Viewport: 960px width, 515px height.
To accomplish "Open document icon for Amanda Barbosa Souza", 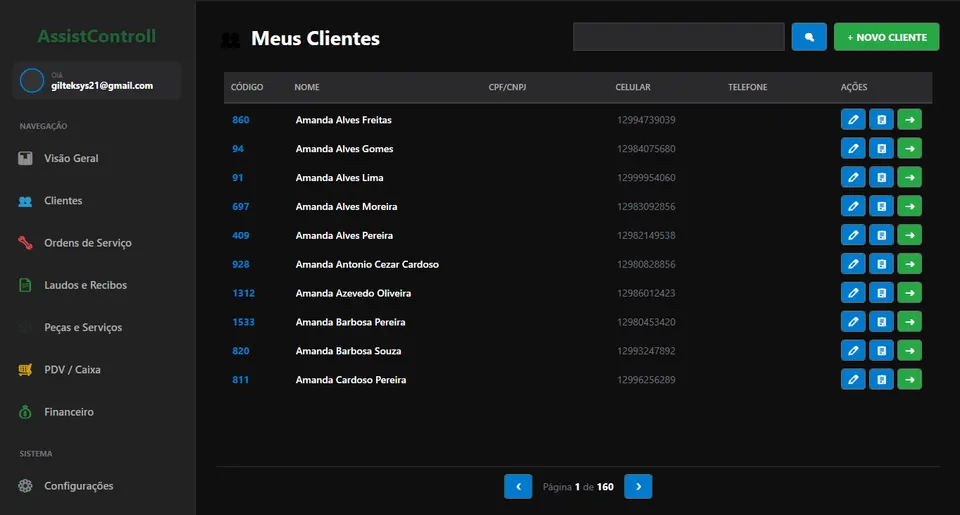I will point(882,350).
